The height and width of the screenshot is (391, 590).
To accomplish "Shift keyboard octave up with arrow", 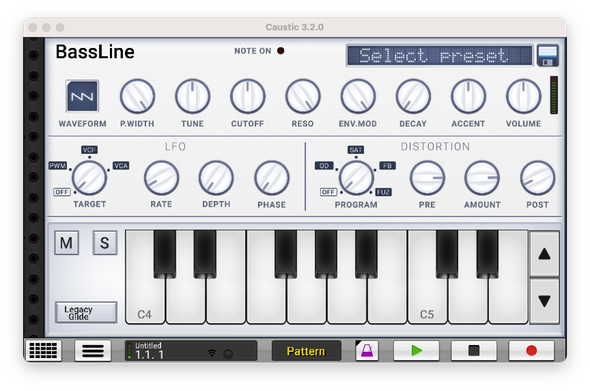I will [544, 254].
